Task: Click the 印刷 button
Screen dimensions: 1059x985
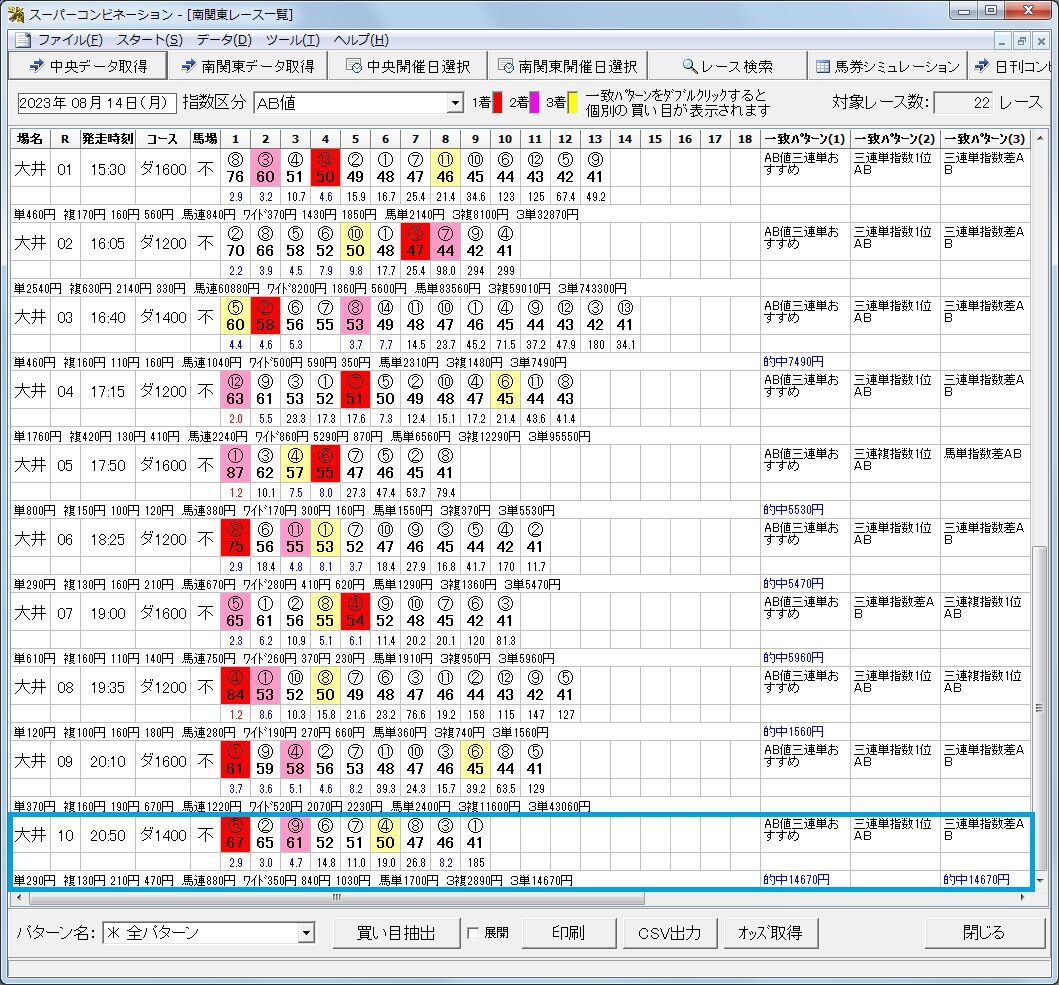Action: click(568, 933)
